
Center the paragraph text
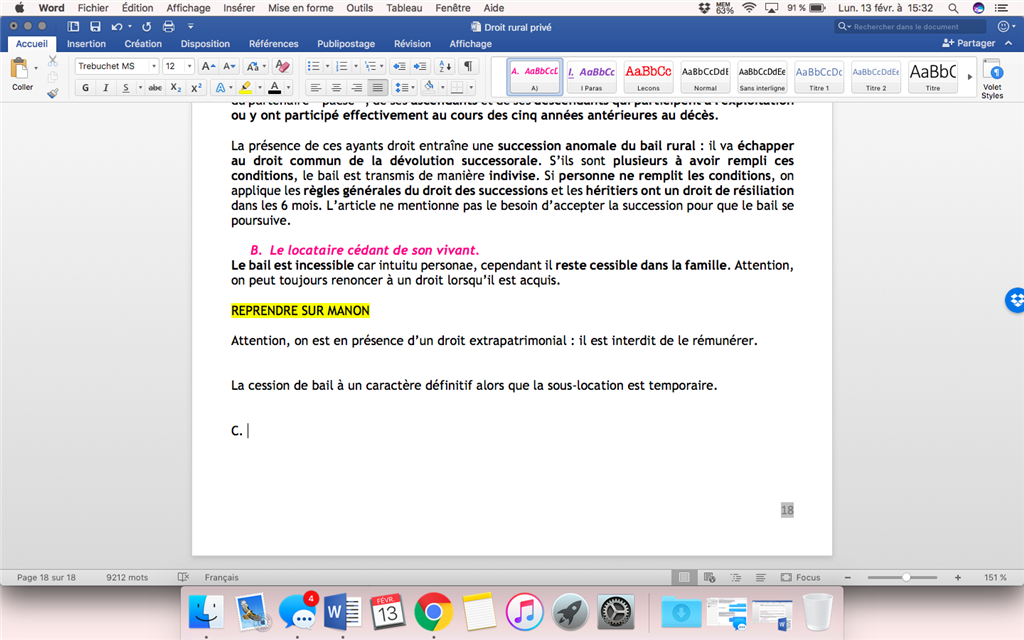coord(336,88)
